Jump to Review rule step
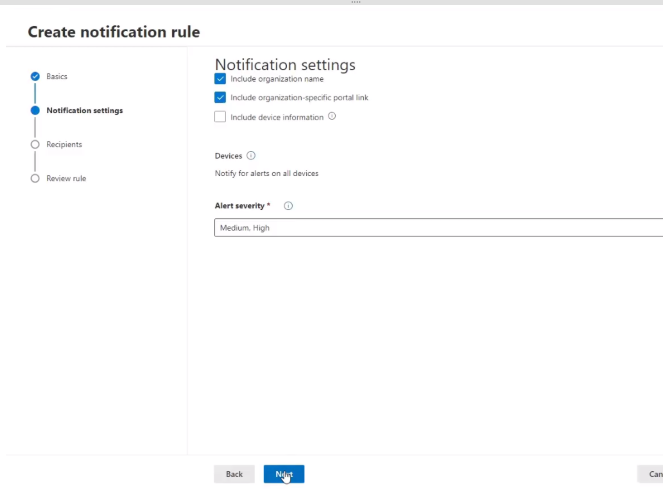 (66, 179)
